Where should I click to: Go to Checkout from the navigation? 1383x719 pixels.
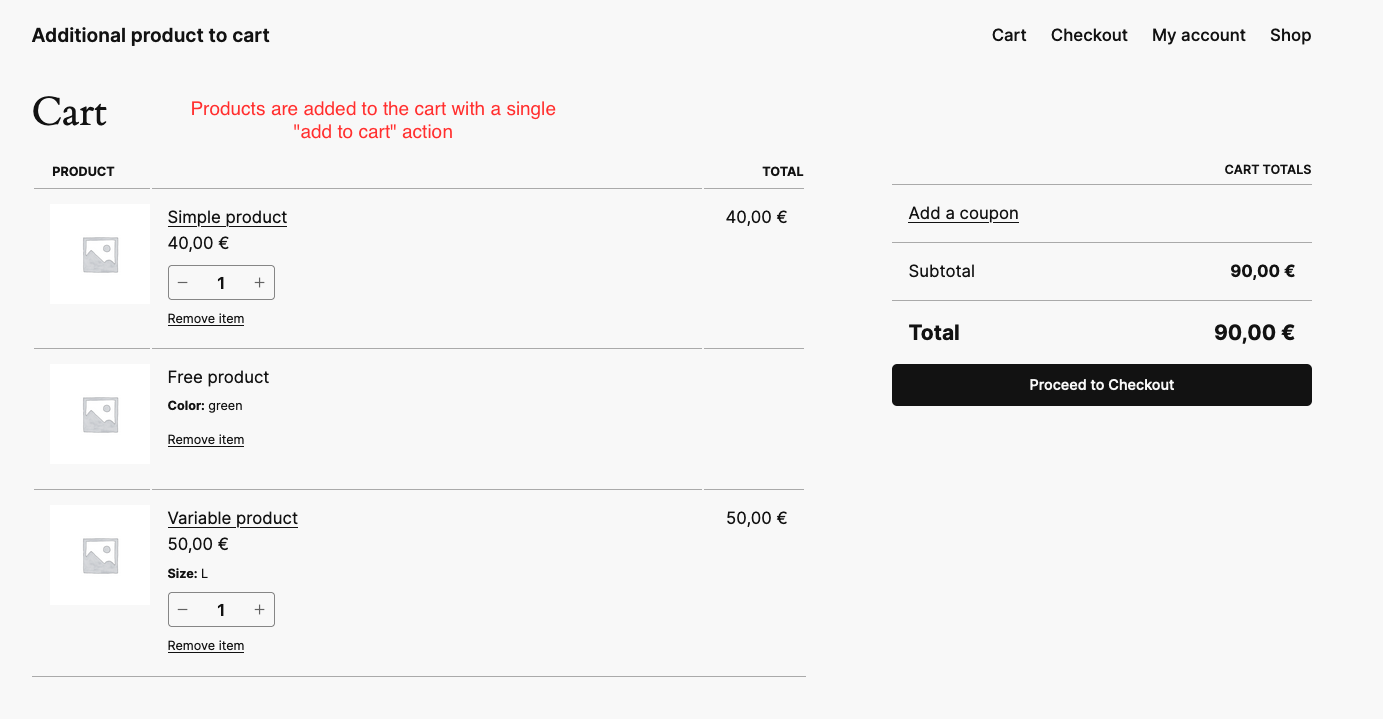(1089, 35)
